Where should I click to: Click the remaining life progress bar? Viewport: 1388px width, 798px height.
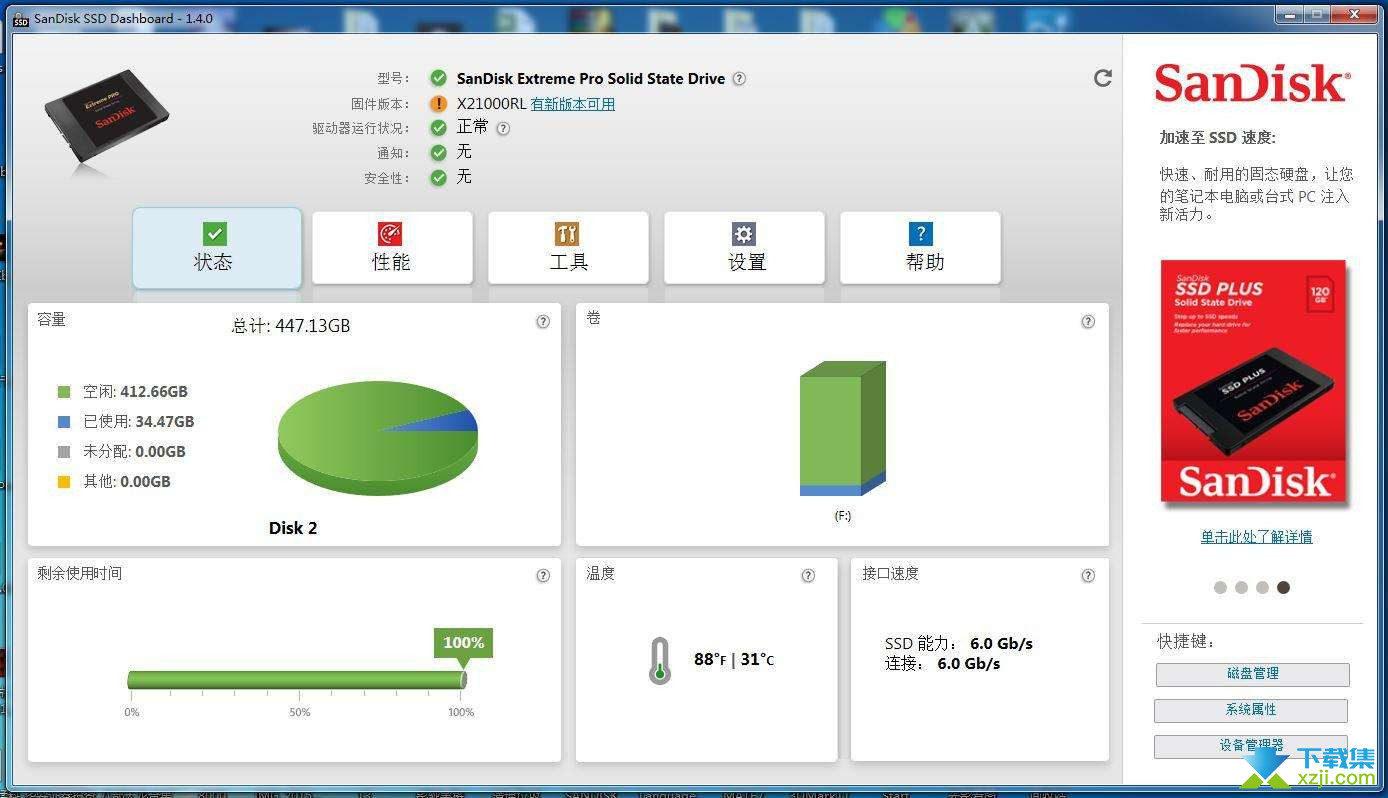click(x=297, y=680)
